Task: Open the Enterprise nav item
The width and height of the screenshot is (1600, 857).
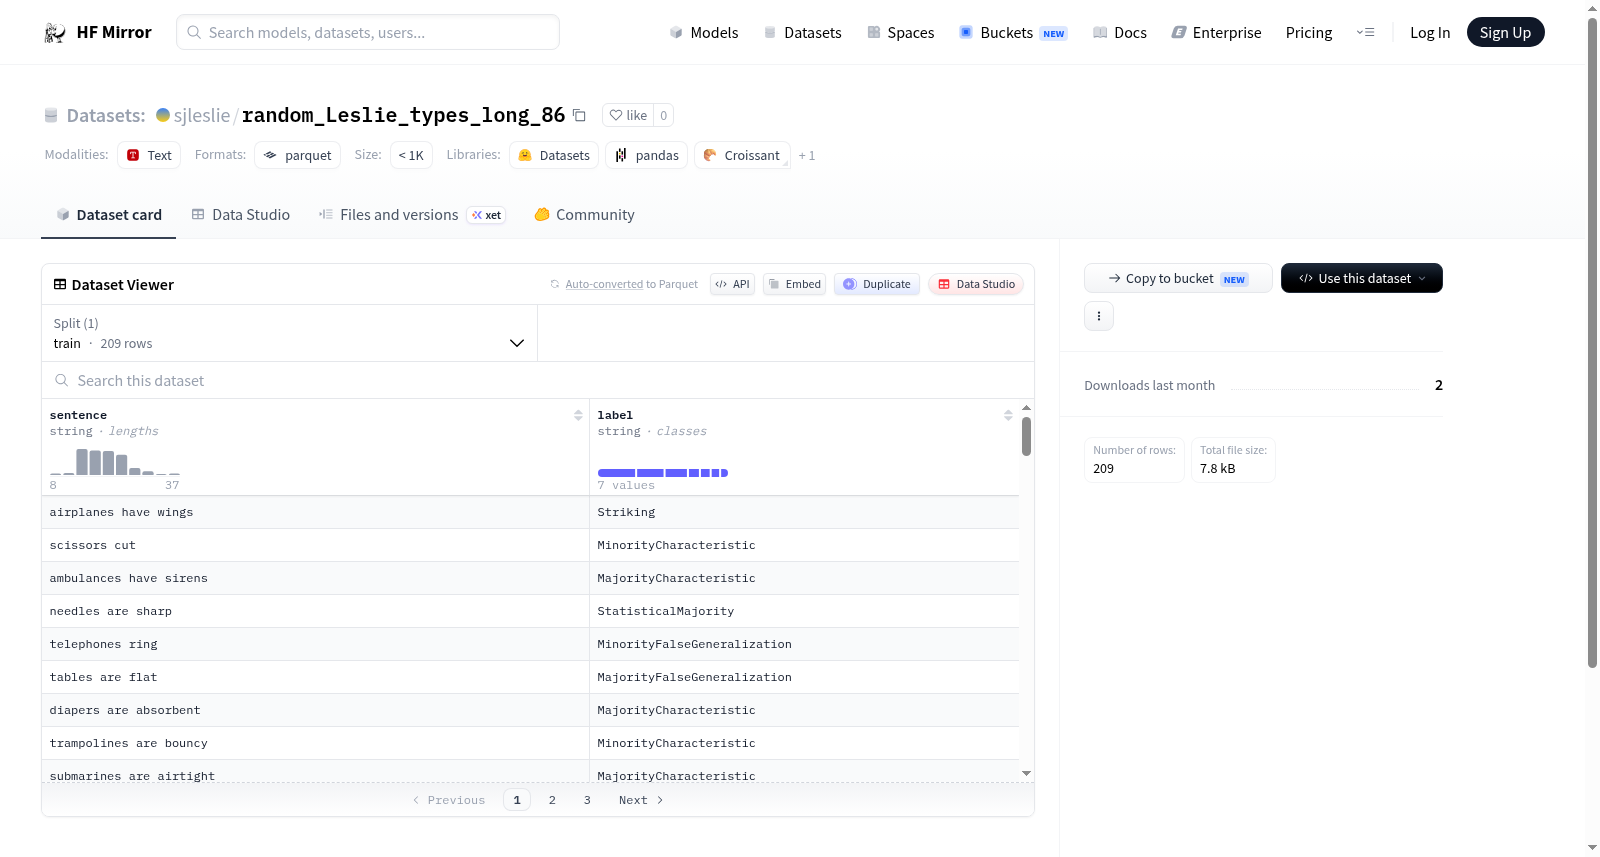Action: point(1216,33)
